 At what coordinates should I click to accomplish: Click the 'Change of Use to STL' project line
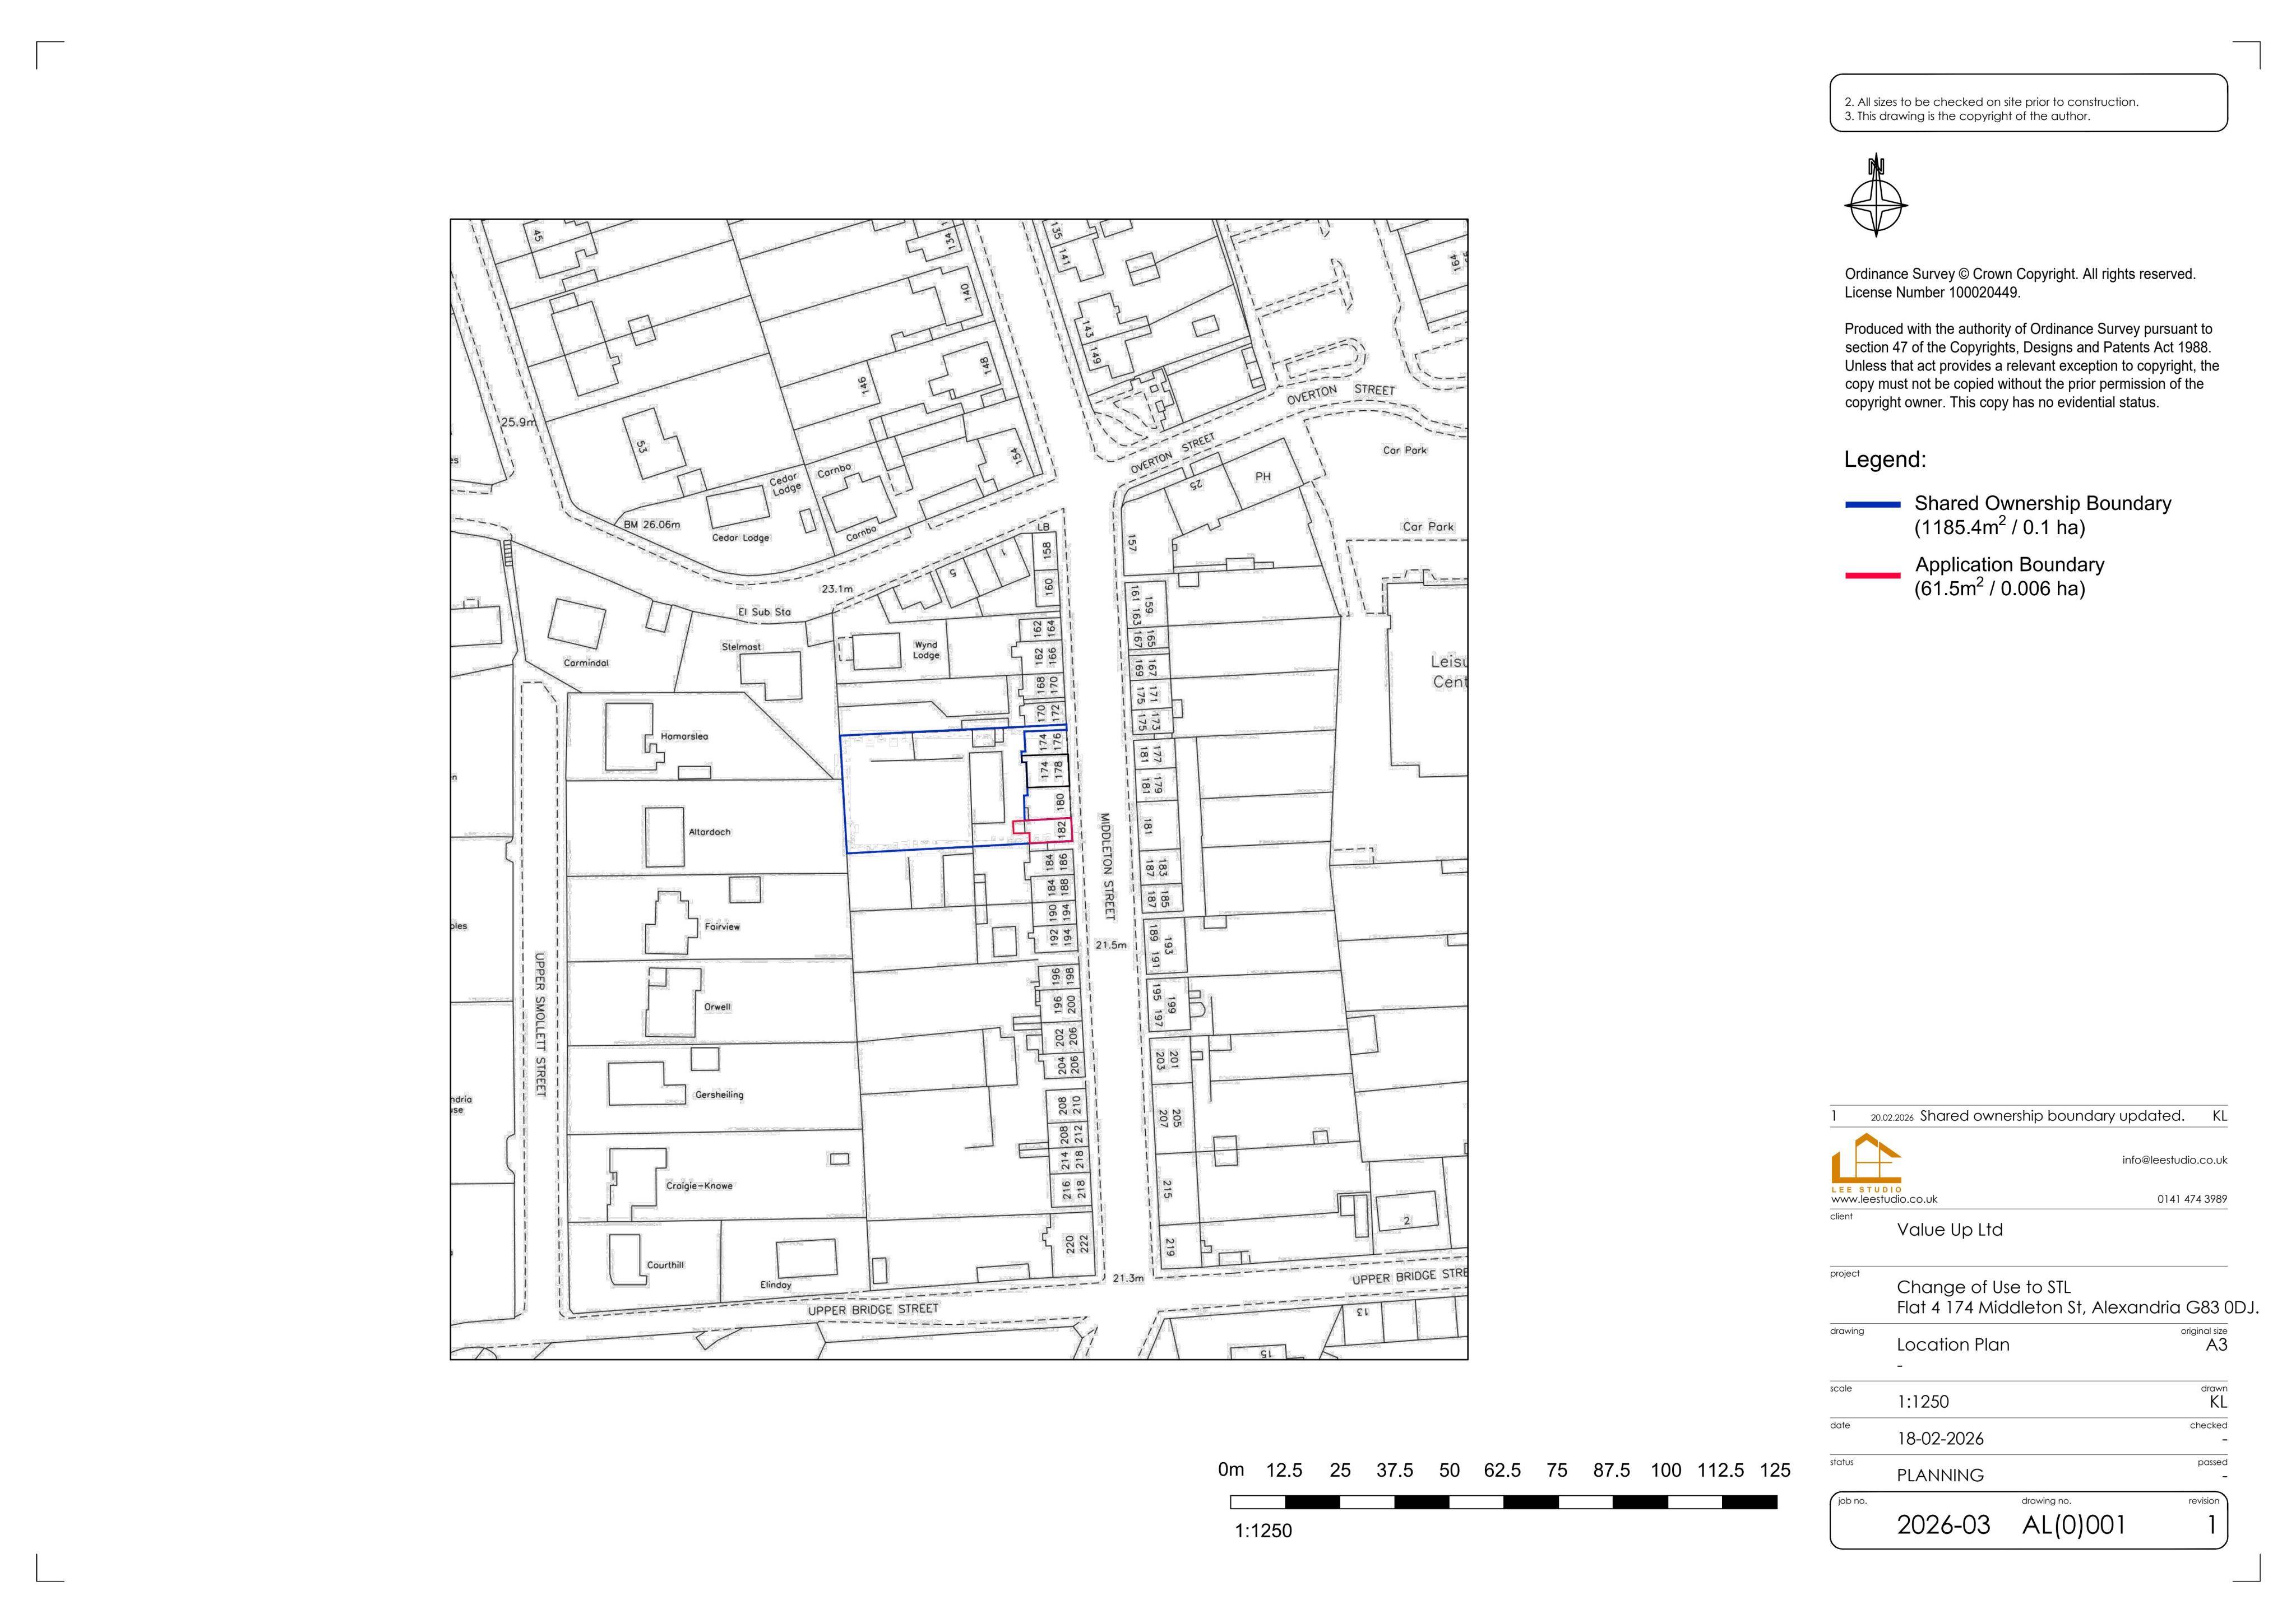click(x=1983, y=1287)
